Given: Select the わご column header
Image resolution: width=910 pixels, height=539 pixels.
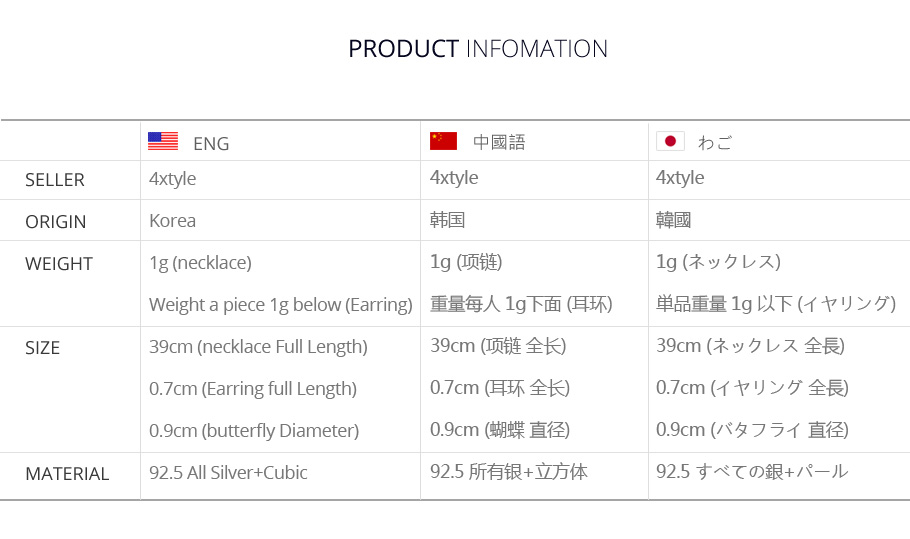Looking at the screenshot, I should pyautogui.click(x=715, y=142).
